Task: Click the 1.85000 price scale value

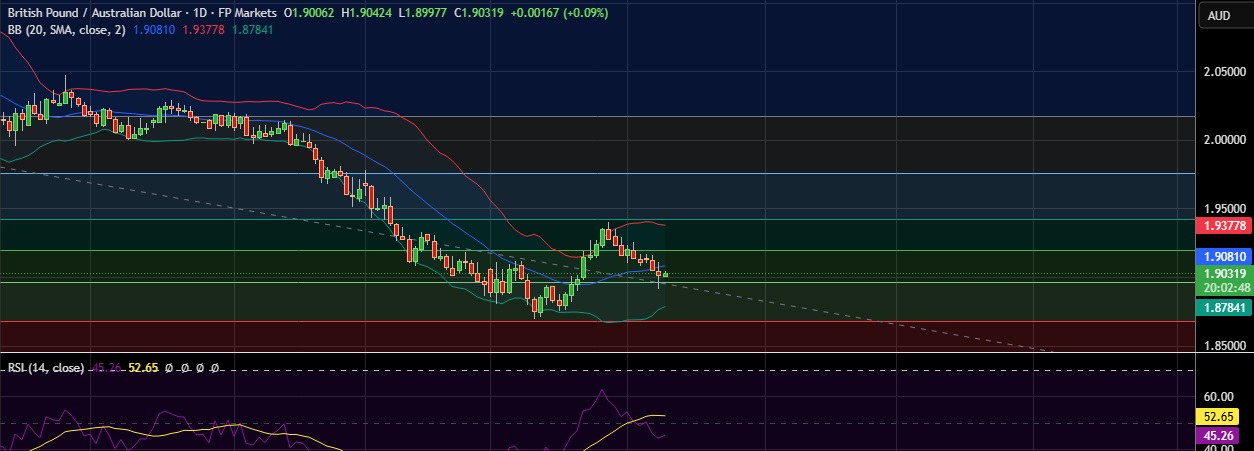Action: tap(1225, 345)
